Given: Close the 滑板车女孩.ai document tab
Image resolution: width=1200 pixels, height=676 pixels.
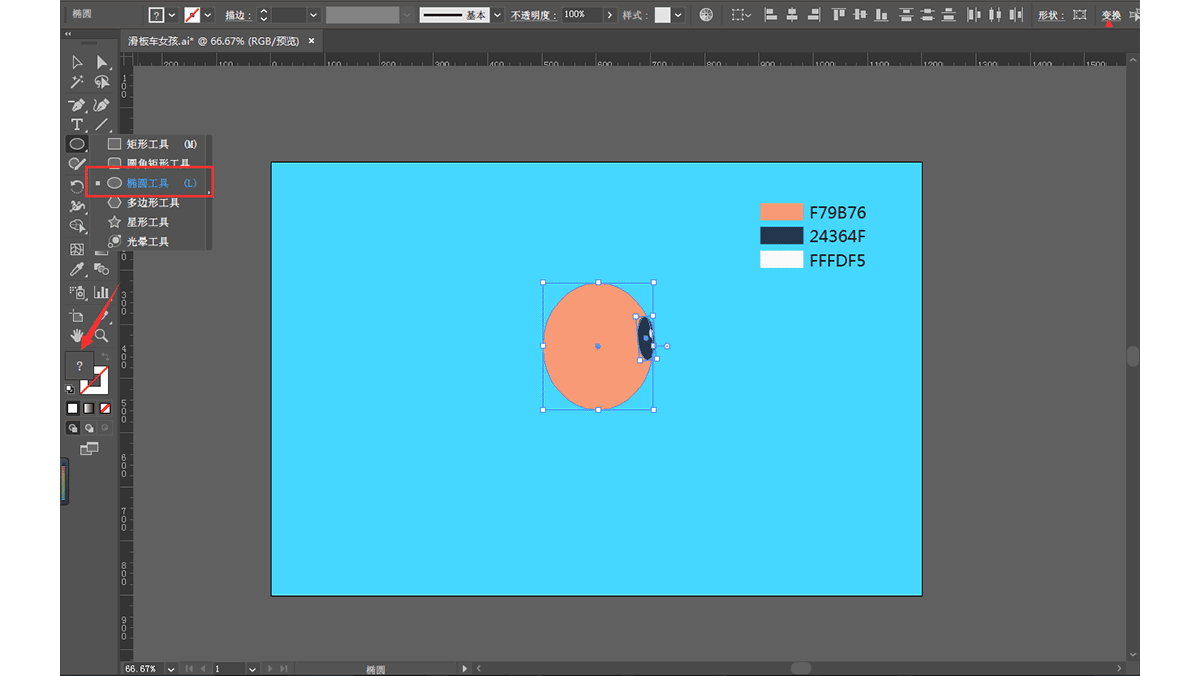Looking at the screenshot, I should [x=311, y=41].
